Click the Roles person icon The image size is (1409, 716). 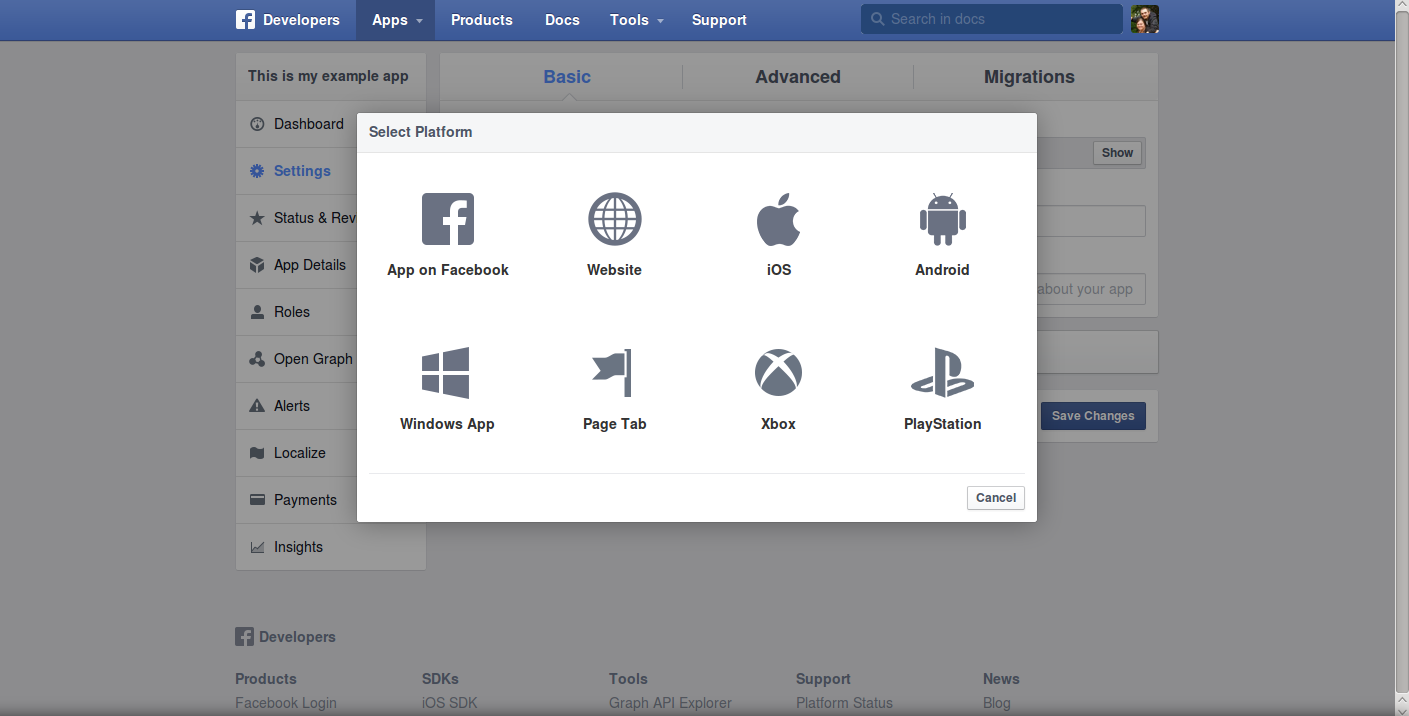256,312
